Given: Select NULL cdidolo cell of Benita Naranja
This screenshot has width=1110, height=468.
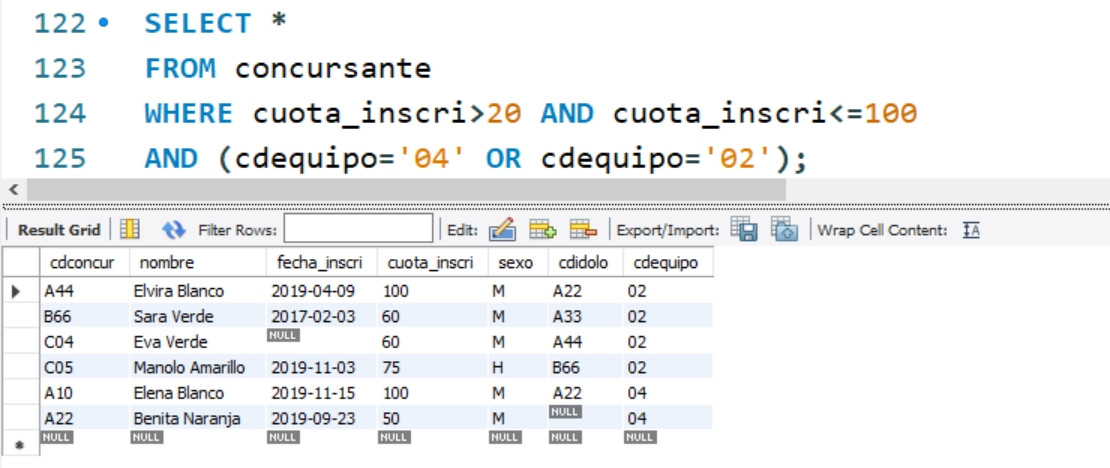Looking at the screenshot, I should (585, 418).
